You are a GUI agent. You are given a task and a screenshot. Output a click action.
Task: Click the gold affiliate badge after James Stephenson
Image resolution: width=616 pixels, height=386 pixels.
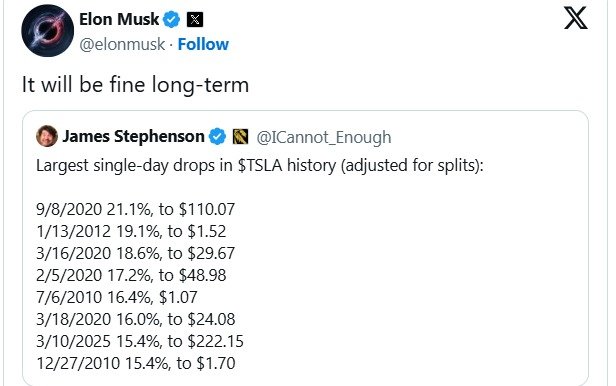(x=240, y=137)
